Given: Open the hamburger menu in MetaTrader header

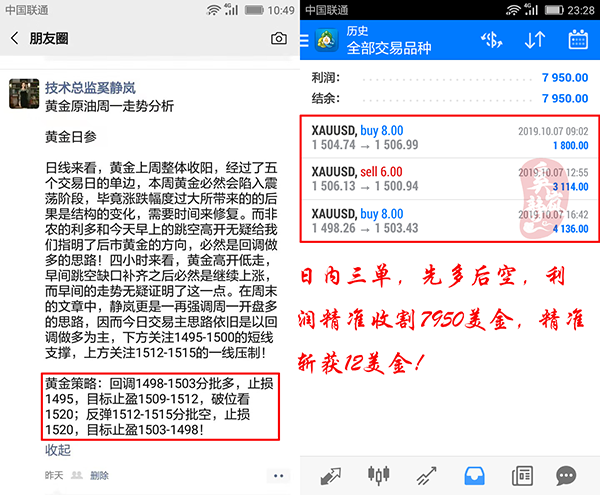Looking at the screenshot, I should (x=304, y=40).
